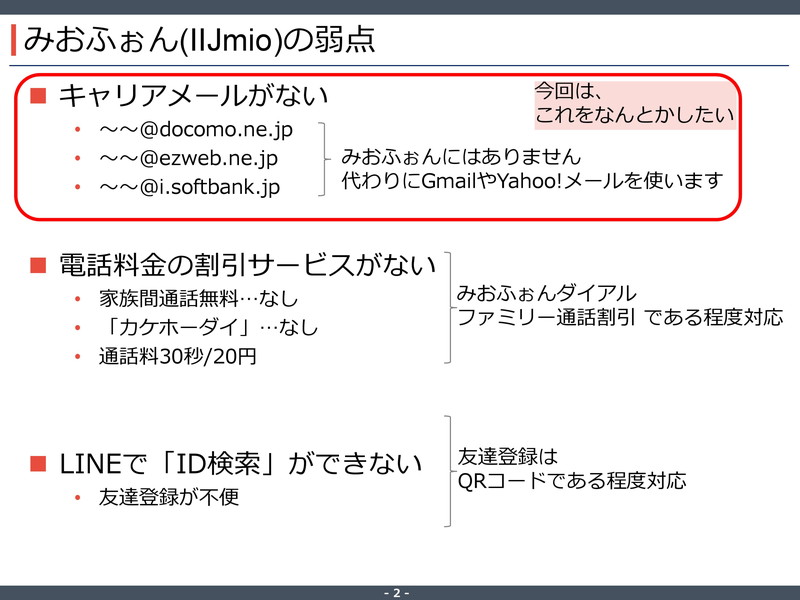
Task: Select the heading キャリアメールがない
Action: tap(193, 95)
